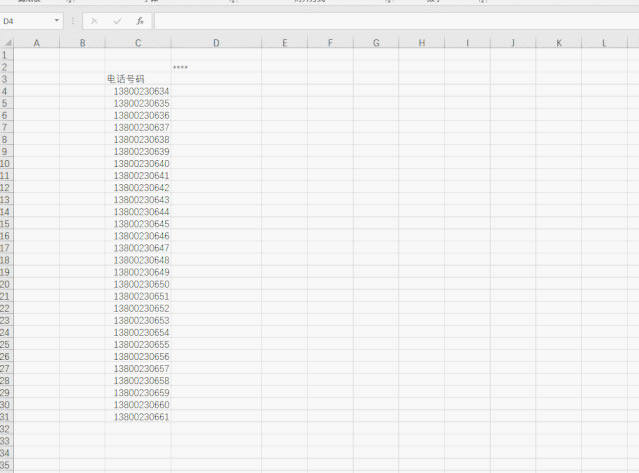639x473 pixels.
Task: Click cell containing 13800230645
Action: click(x=141, y=224)
